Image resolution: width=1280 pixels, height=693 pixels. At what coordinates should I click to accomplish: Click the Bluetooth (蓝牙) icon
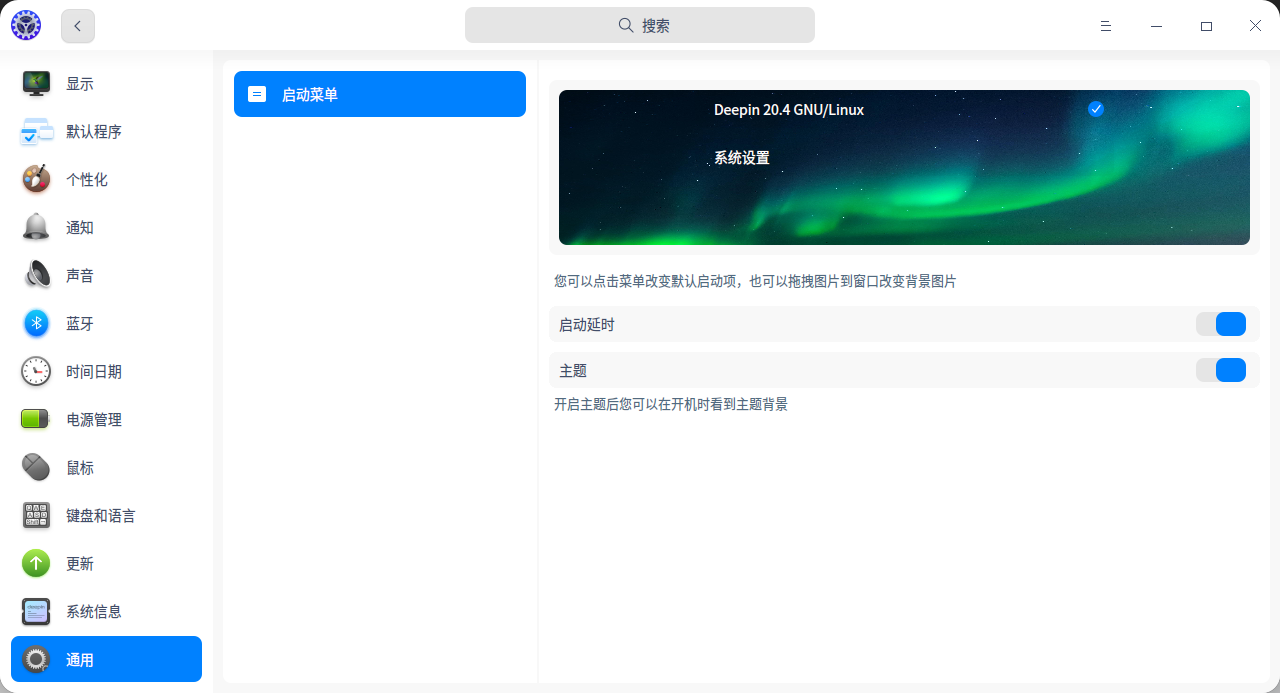36,324
